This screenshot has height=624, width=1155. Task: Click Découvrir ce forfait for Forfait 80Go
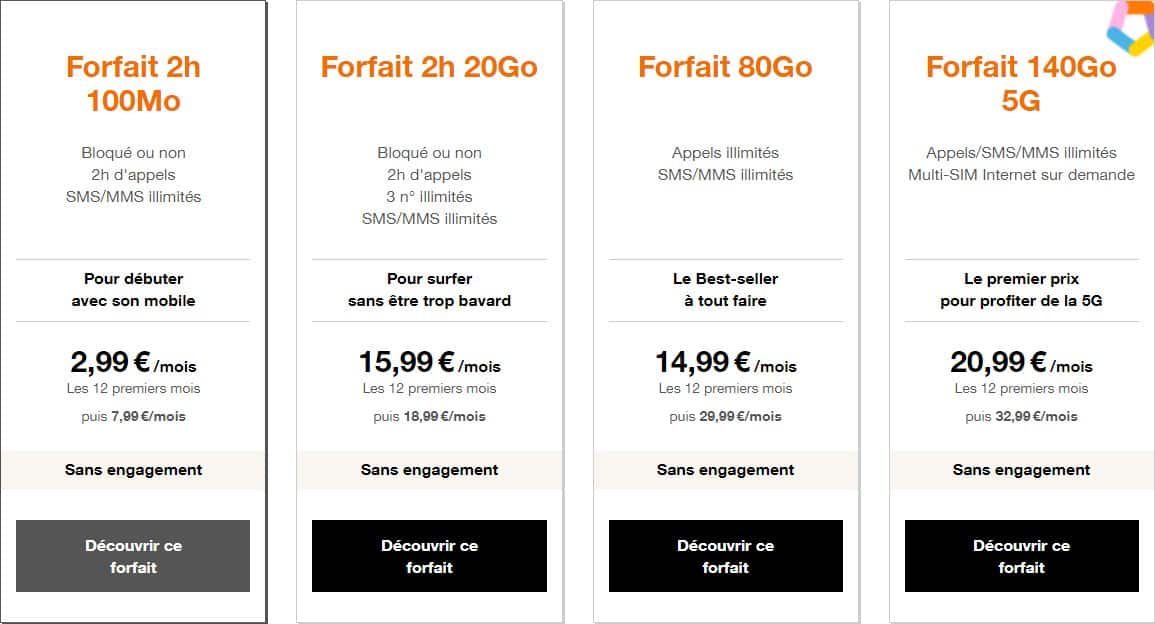pyautogui.click(x=725, y=556)
